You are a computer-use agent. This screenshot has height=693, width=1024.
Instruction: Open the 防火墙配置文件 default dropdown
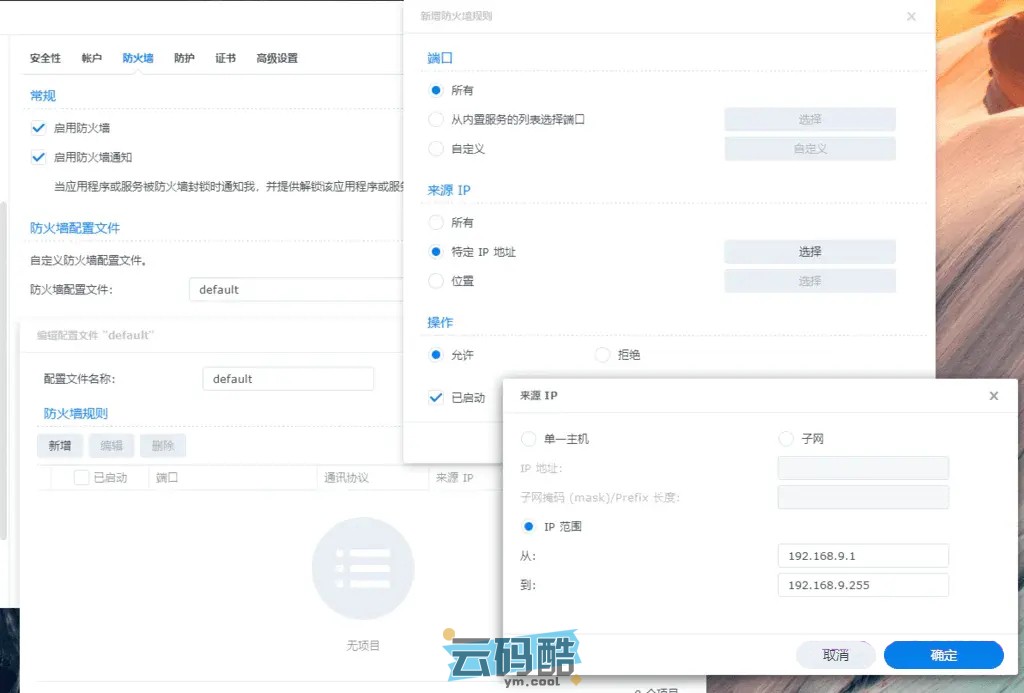[295, 290]
